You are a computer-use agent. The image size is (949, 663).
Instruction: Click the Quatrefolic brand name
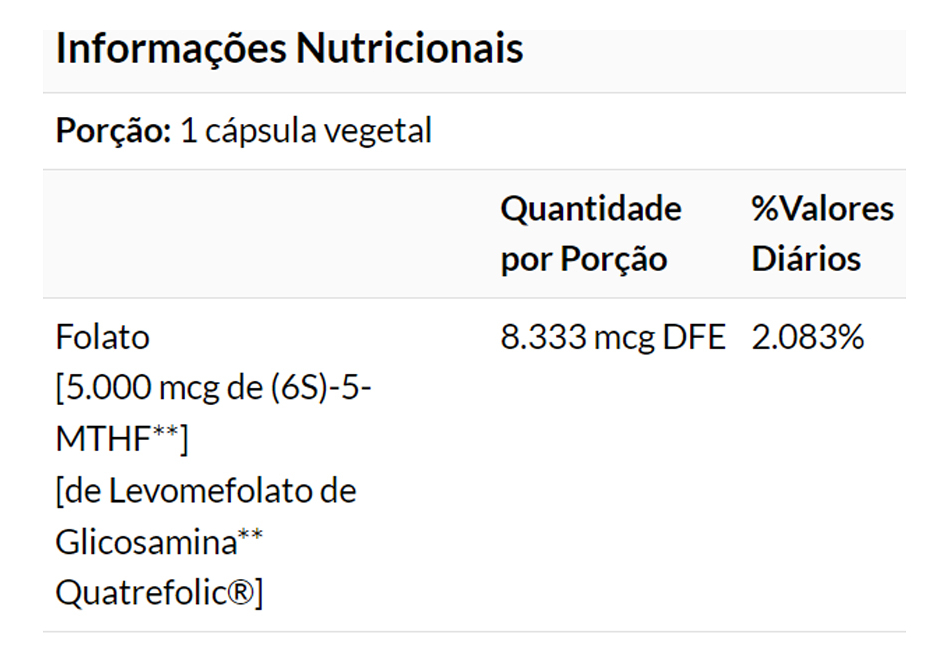click(140, 594)
